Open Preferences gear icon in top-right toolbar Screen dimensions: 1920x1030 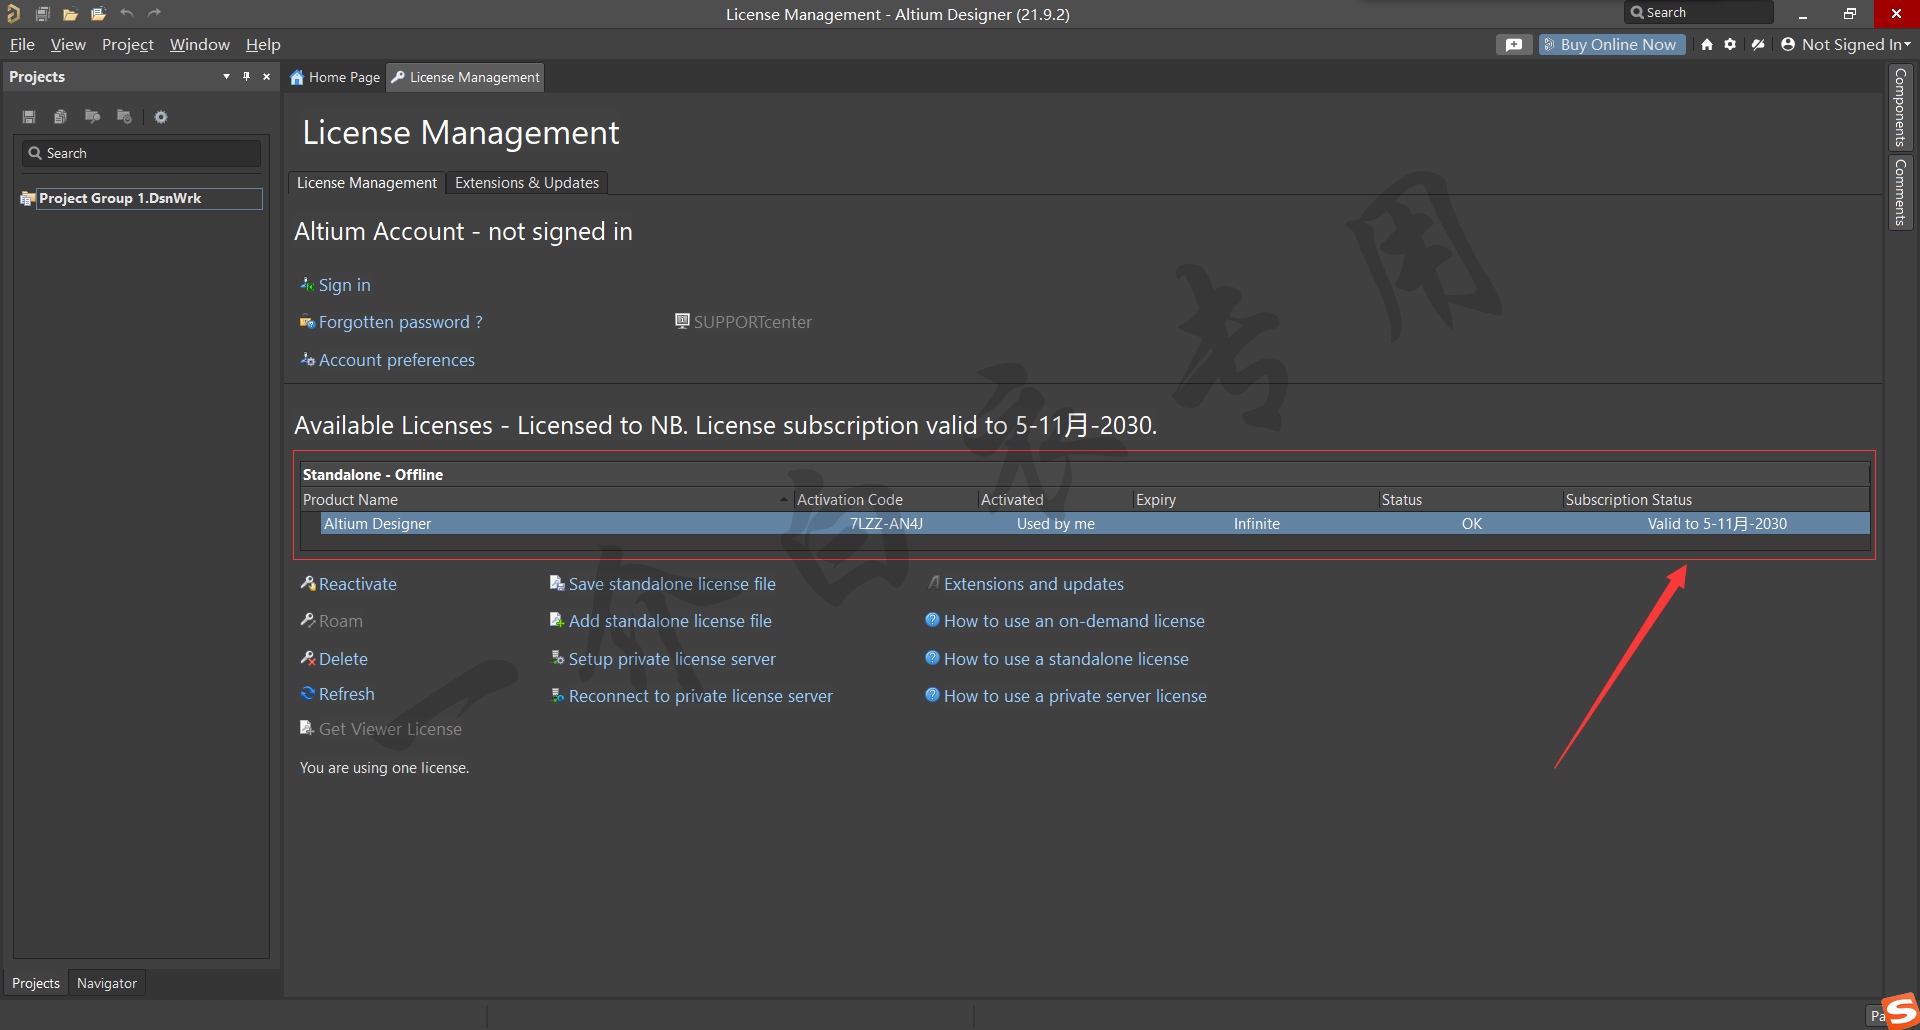pos(1730,45)
